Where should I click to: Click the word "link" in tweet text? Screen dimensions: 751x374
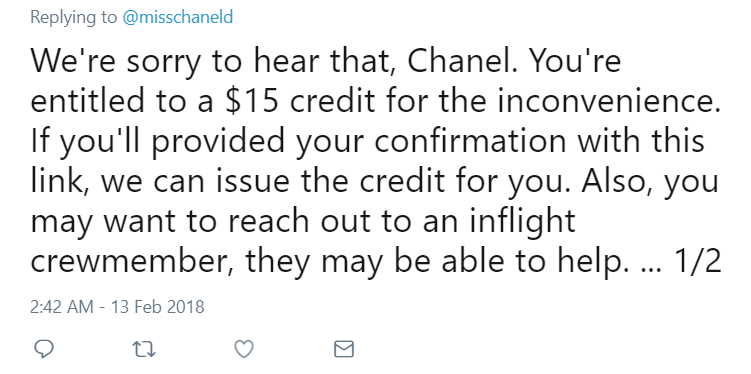[58, 184]
